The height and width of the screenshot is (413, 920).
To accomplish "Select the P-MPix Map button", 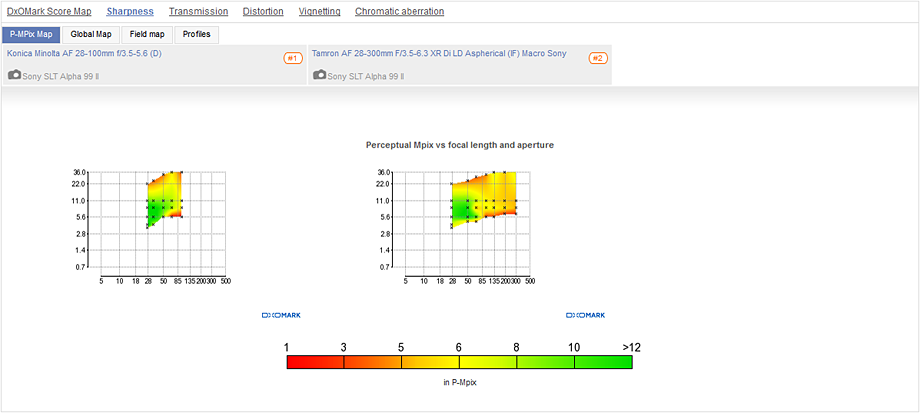I will tap(31, 35).
